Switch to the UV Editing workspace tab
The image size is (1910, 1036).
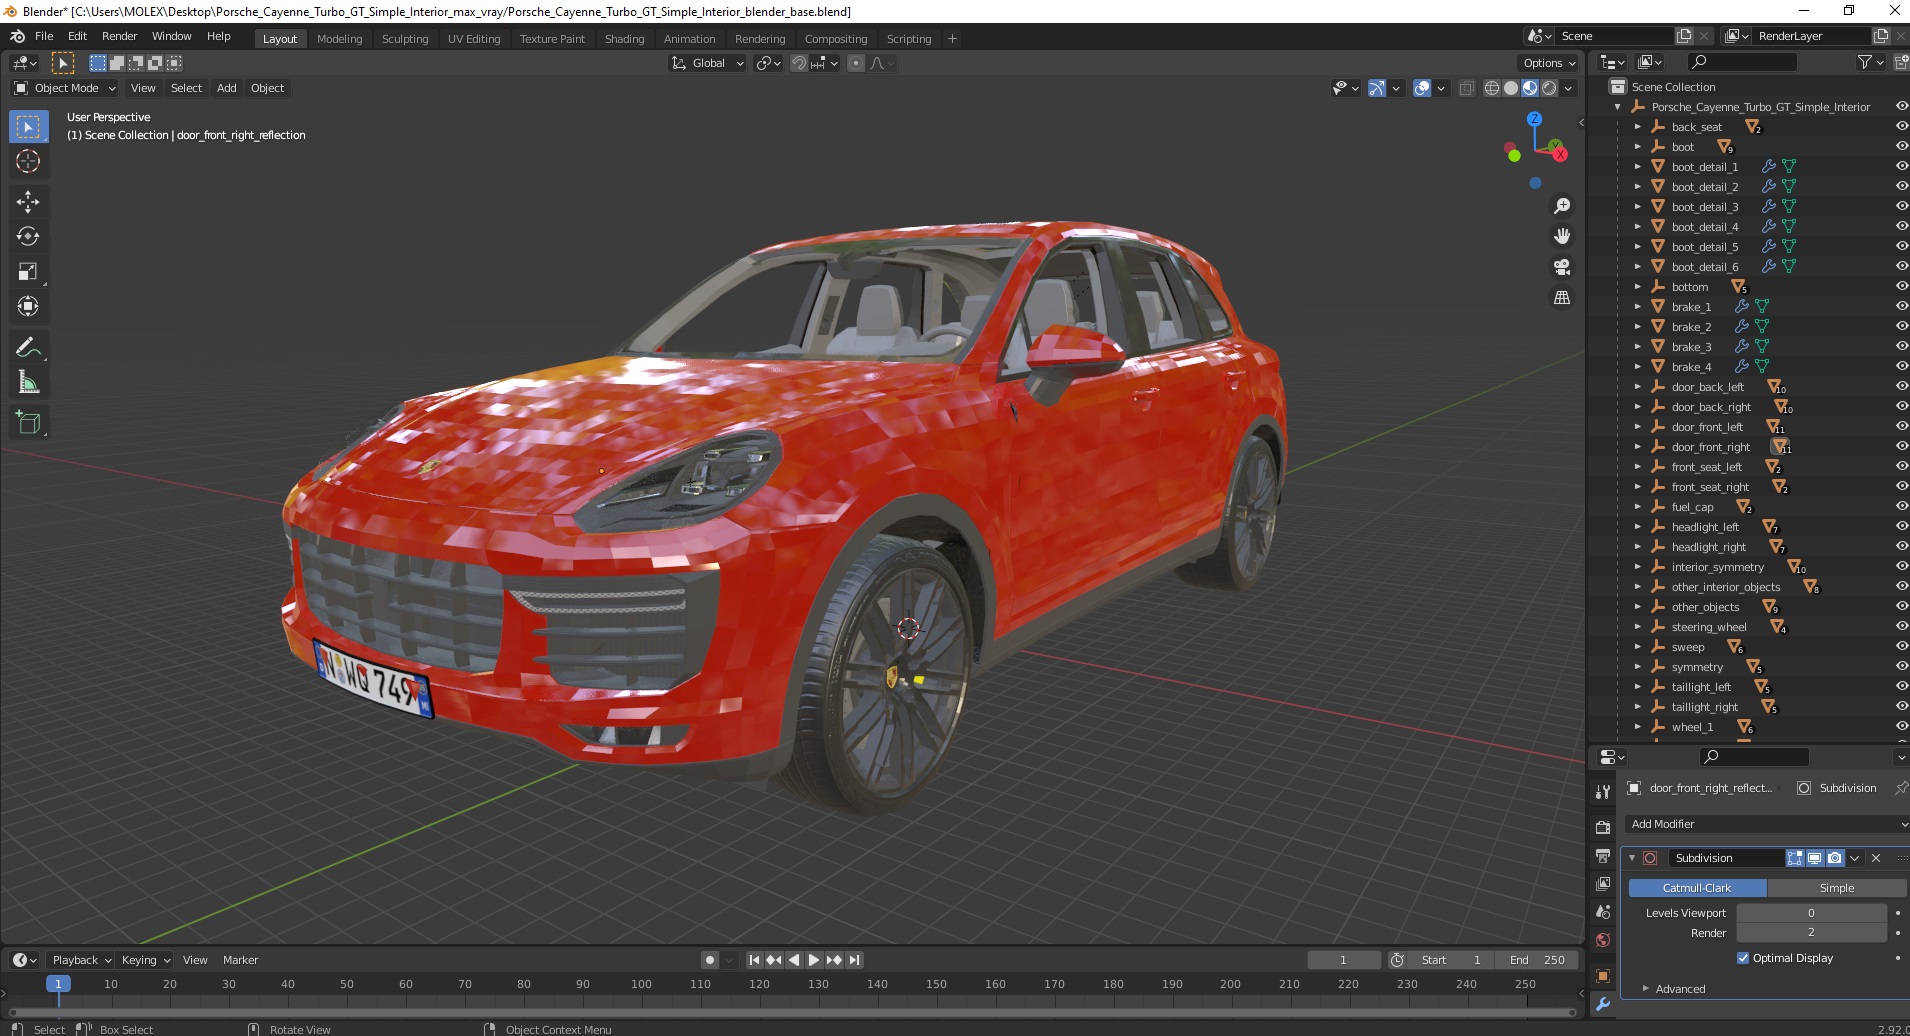474,39
